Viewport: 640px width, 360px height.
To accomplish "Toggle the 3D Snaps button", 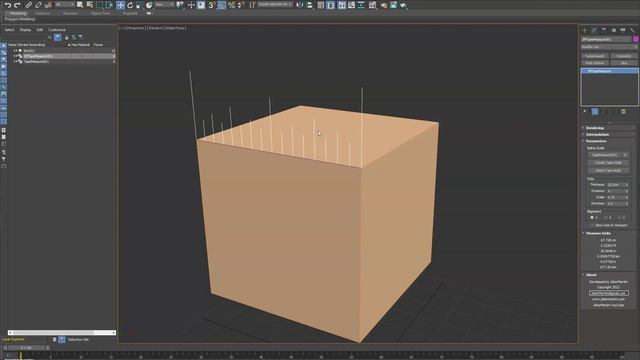I will point(212,5).
